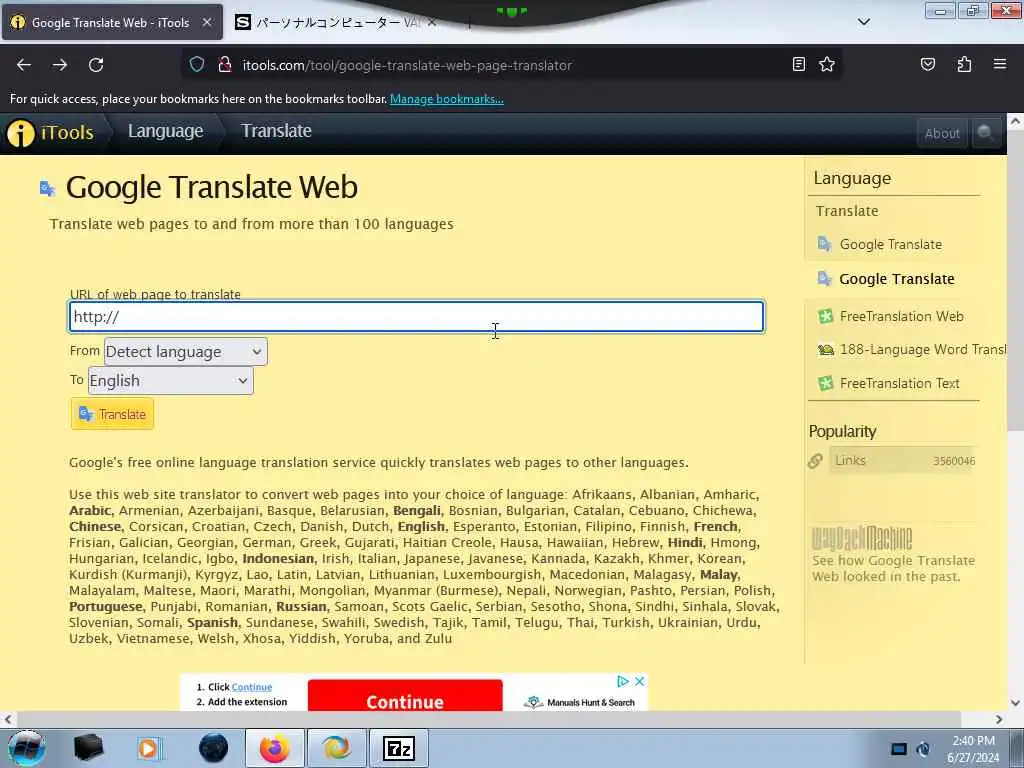
Task: Click the iTools logo icon
Action: (x=20, y=133)
